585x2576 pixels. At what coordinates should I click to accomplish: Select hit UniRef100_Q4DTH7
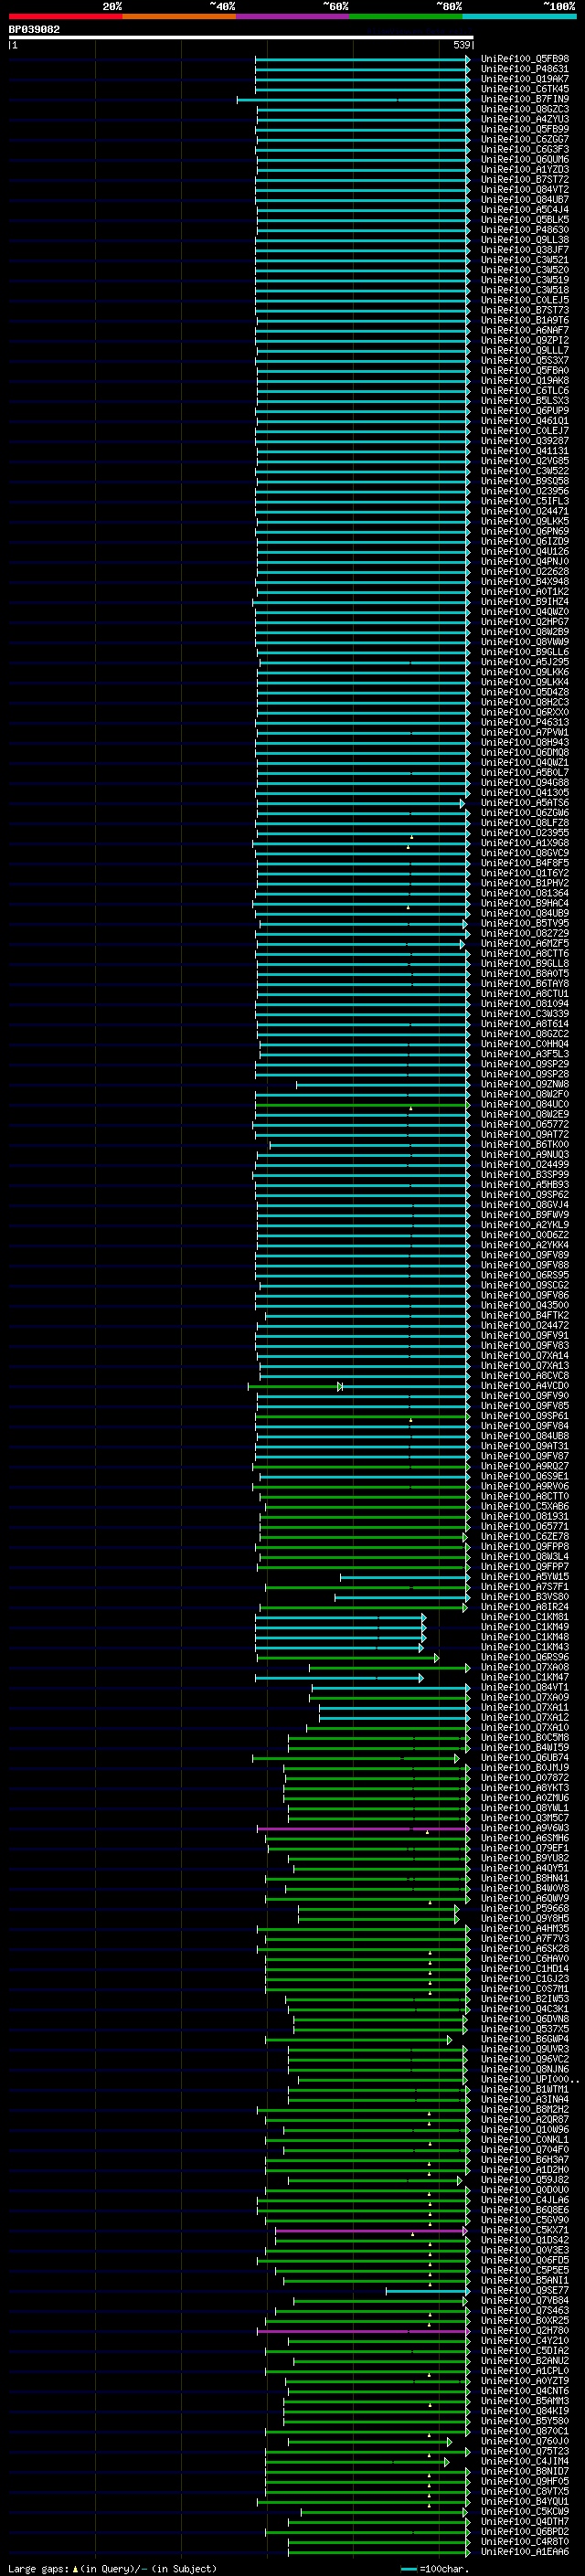point(524,2522)
